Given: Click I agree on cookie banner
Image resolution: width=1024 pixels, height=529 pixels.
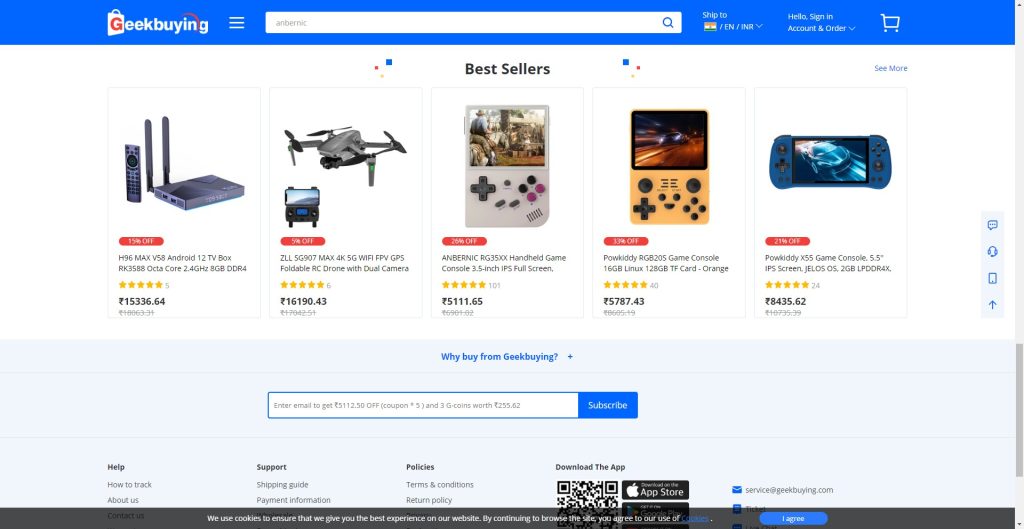Looking at the screenshot, I should (x=793, y=519).
